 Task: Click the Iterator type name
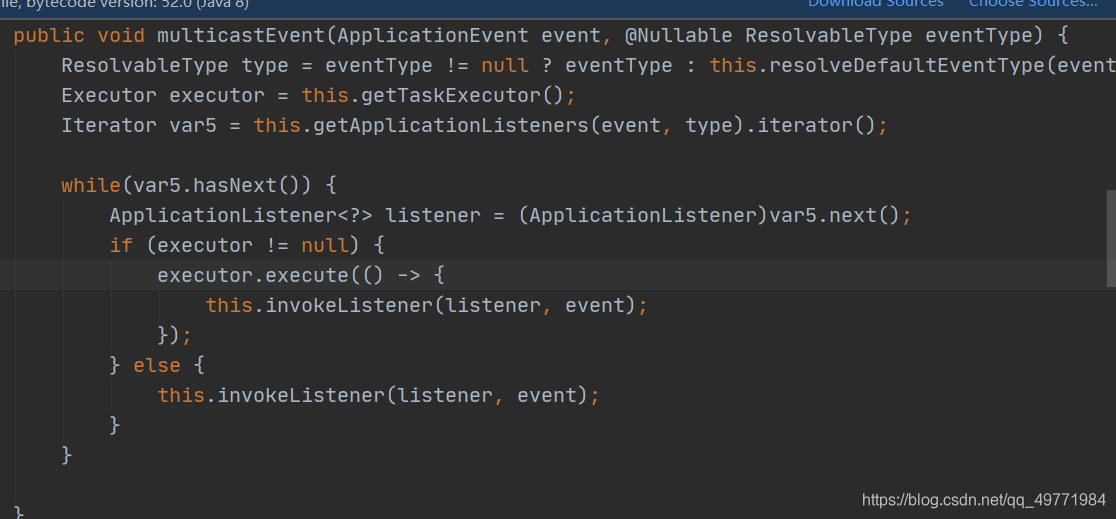click(x=109, y=125)
